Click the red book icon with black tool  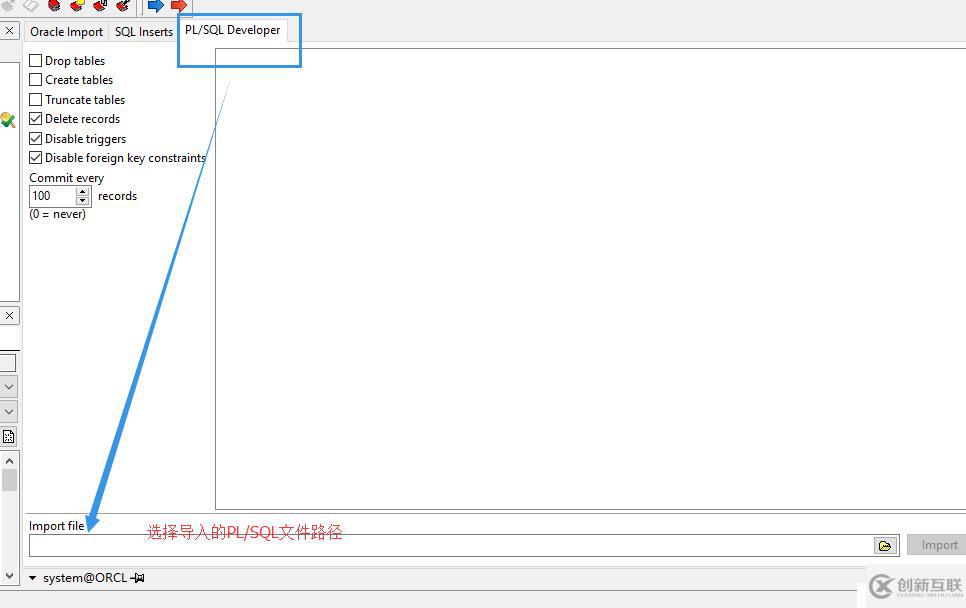click(x=123, y=6)
